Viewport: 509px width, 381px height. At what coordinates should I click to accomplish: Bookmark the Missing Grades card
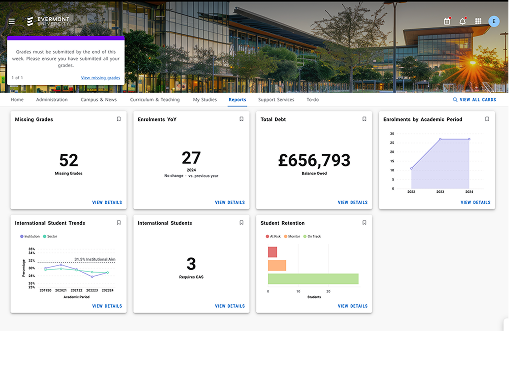pyautogui.click(x=119, y=119)
